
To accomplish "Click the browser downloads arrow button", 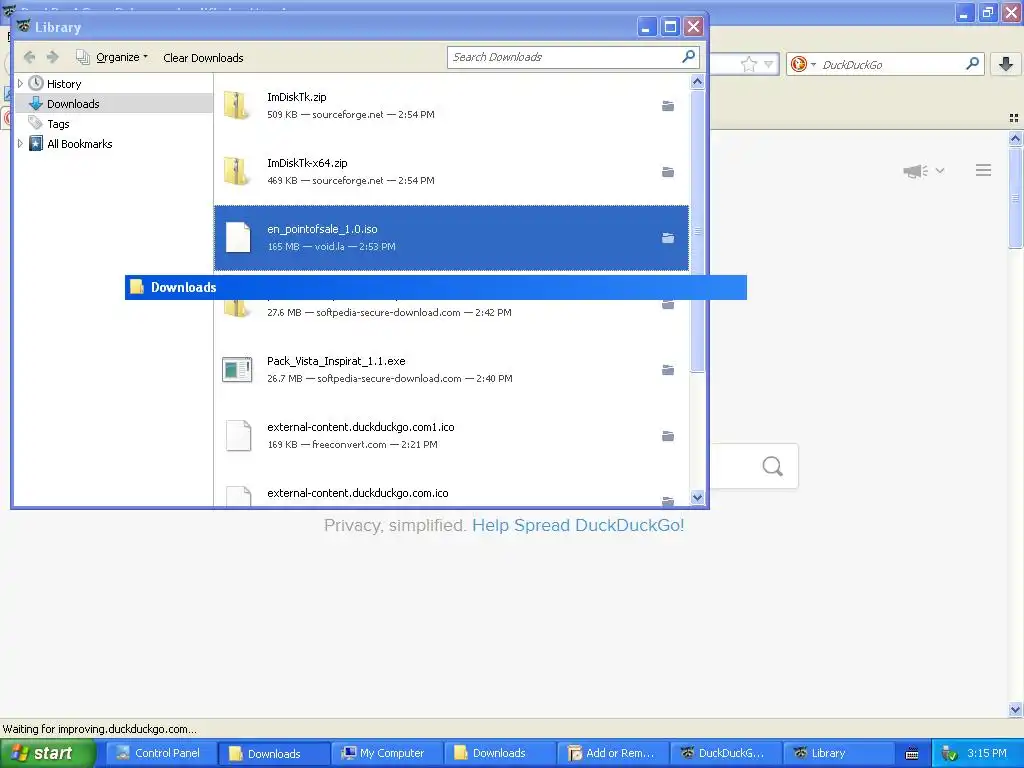I will [x=1006, y=64].
